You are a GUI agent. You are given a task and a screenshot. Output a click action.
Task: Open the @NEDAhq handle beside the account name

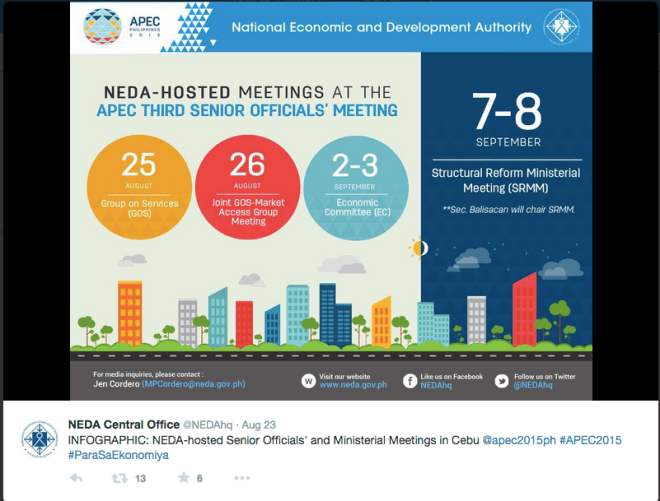point(207,425)
